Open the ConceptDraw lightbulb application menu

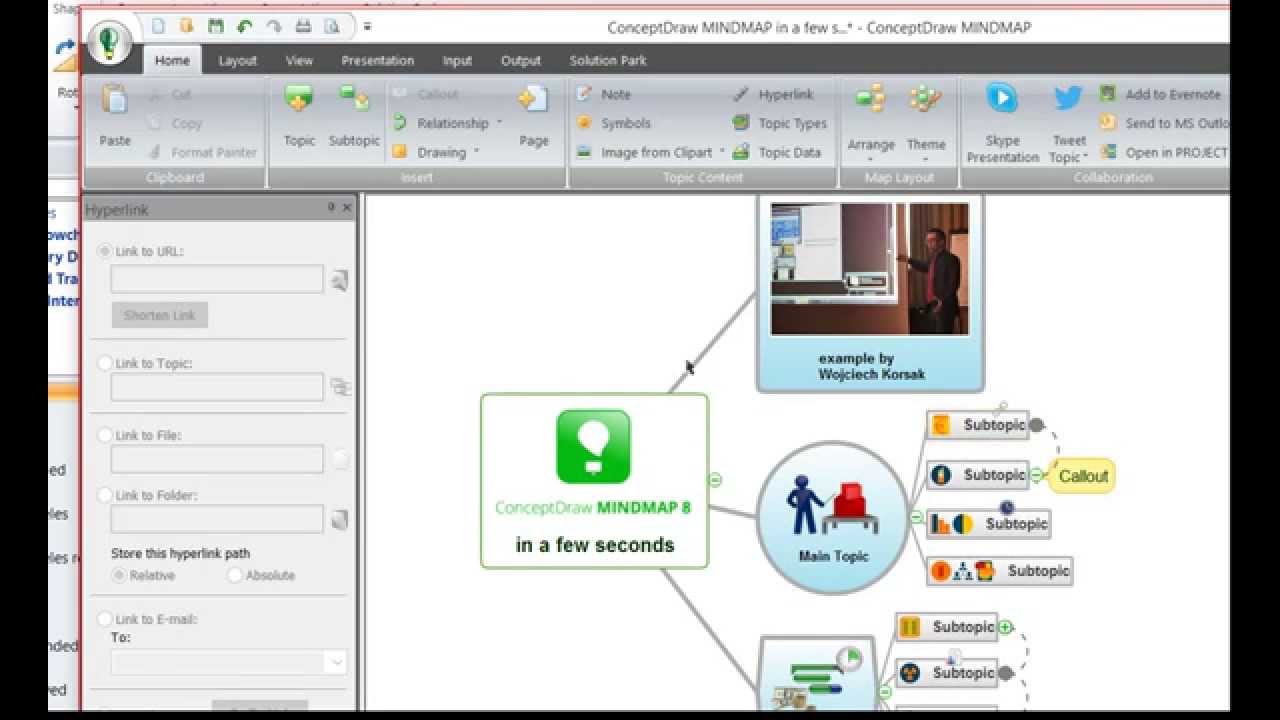pos(110,41)
